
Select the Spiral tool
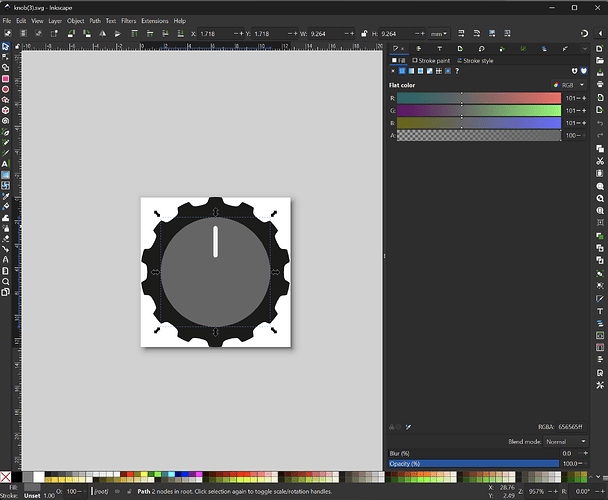5,121
